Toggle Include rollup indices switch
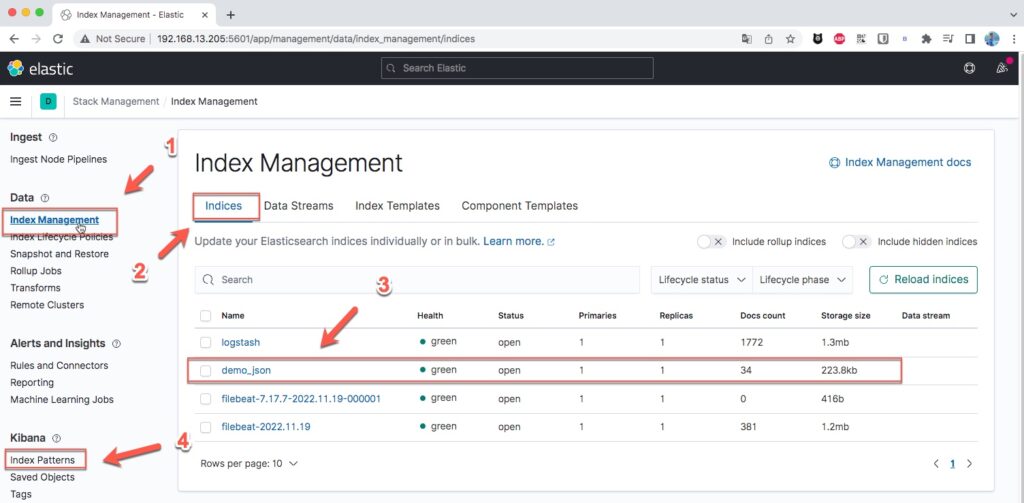The width and height of the screenshot is (1024, 503). pos(711,242)
